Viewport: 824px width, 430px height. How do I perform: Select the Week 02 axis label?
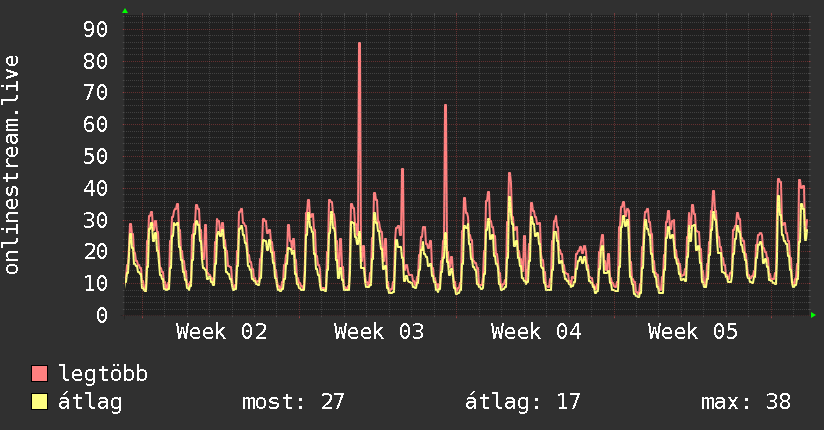221,331
